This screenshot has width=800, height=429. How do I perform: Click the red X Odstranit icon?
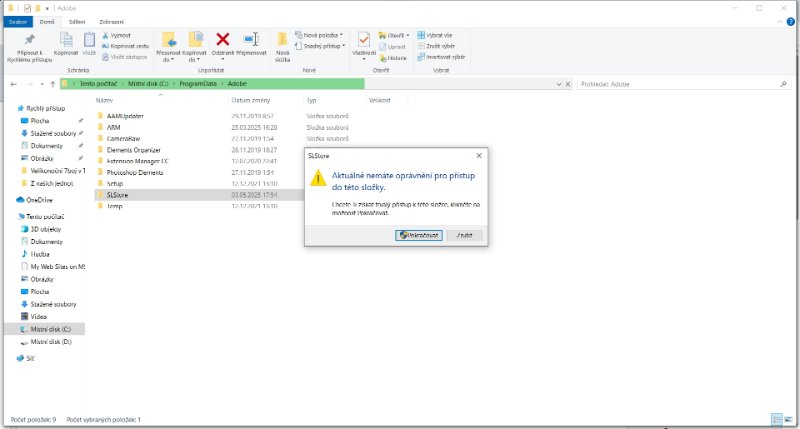click(222, 39)
